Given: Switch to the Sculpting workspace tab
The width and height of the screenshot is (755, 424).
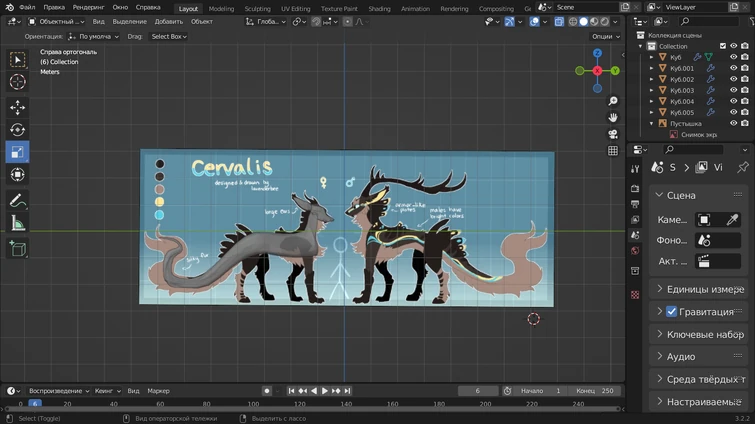Looking at the screenshot, I should tap(257, 8).
